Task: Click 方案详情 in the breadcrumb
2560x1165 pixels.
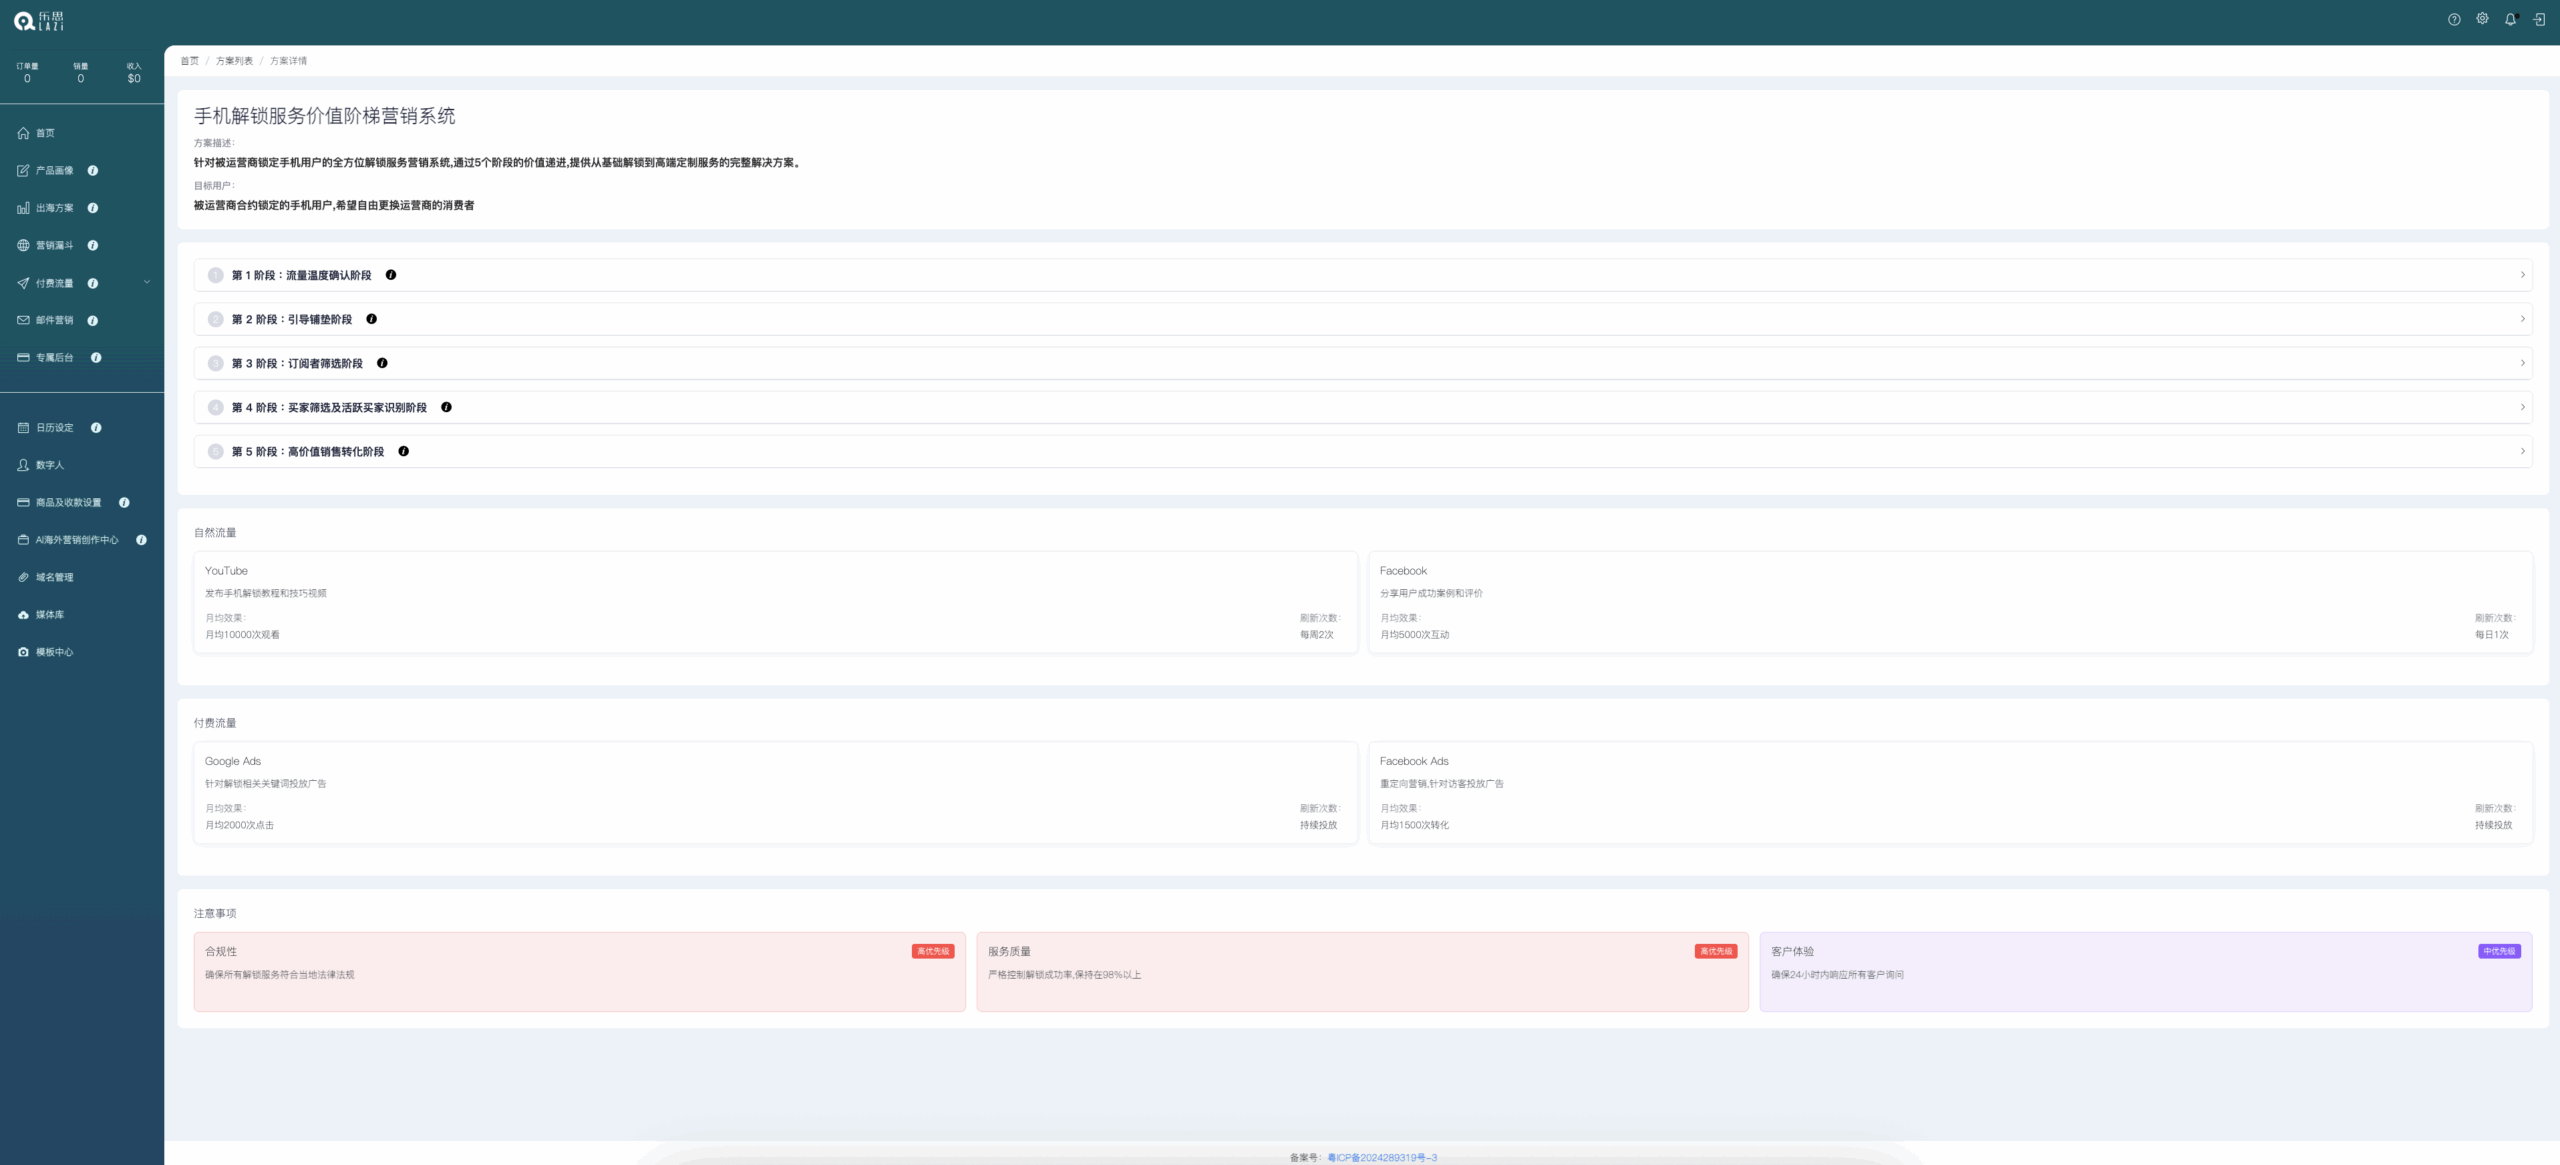Action: point(289,61)
